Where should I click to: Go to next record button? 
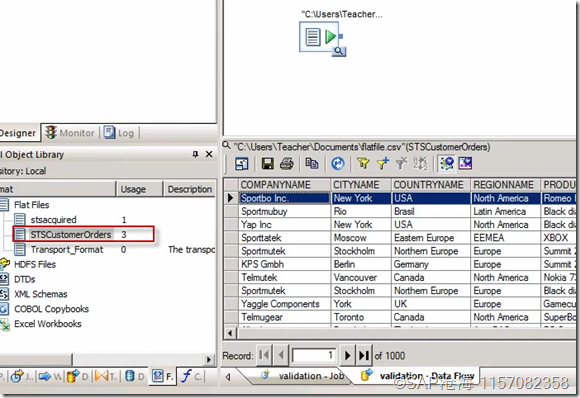[x=347, y=355]
